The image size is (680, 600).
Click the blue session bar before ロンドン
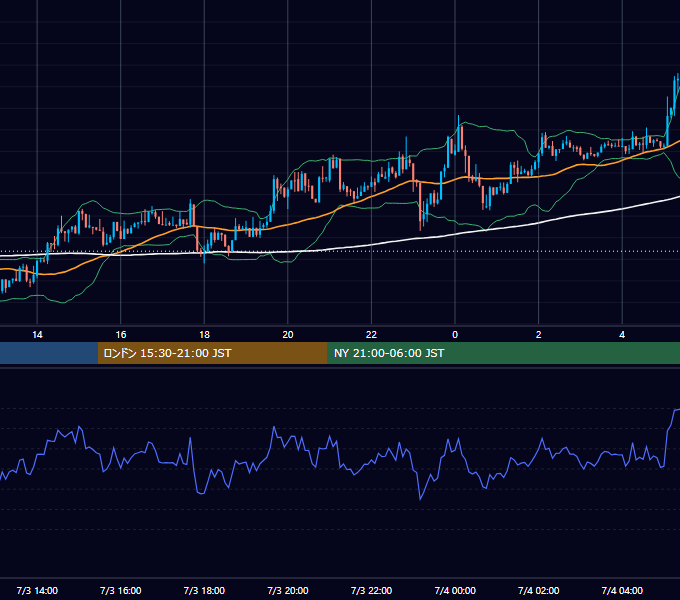[49, 353]
